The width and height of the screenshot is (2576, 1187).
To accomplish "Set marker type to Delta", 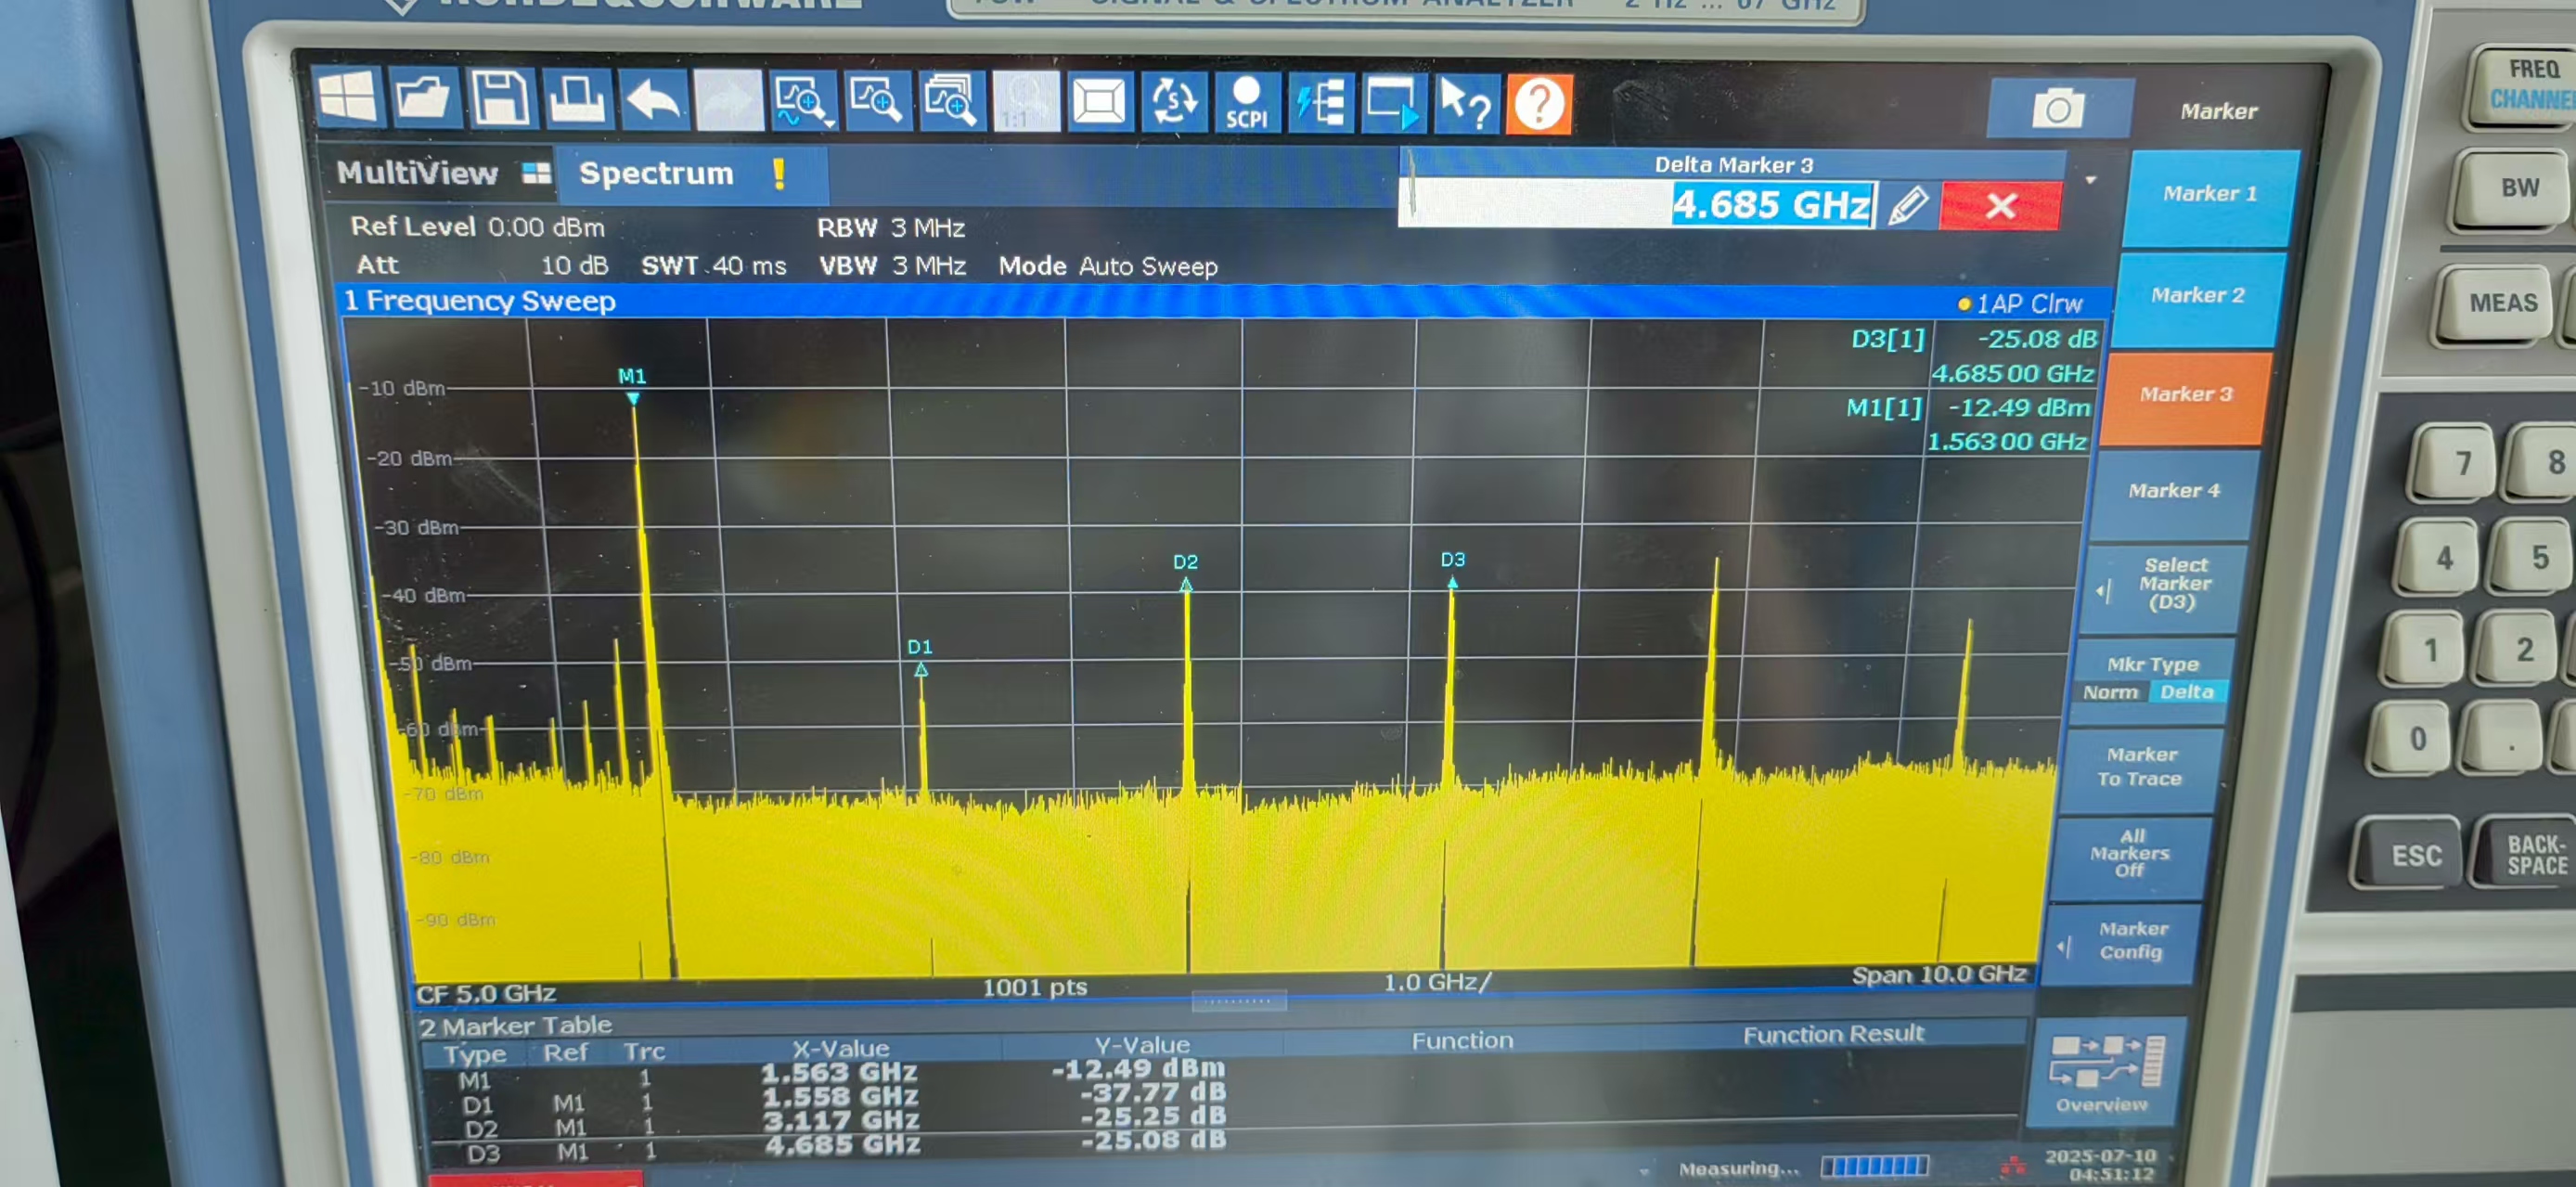I will (2186, 692).
